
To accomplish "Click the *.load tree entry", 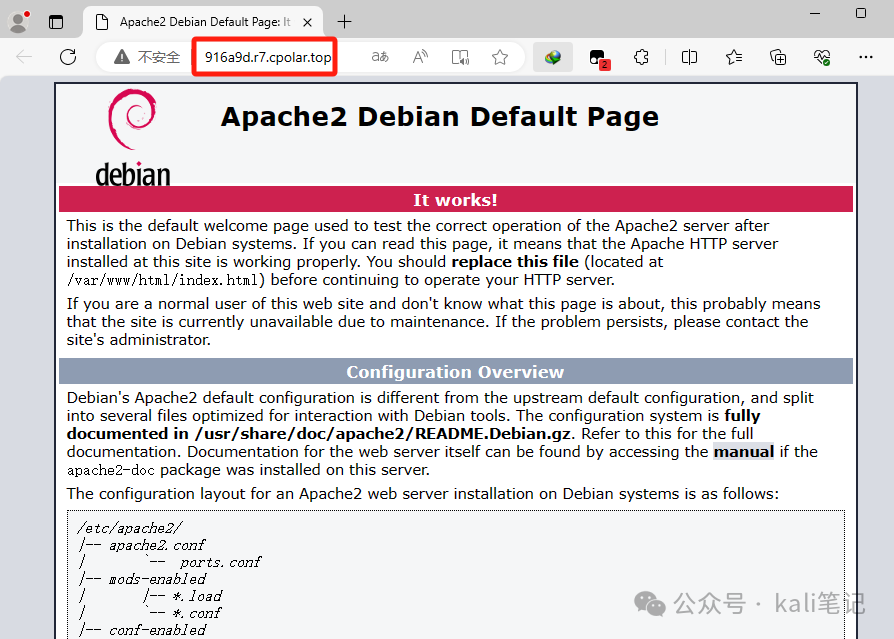I will [x=197, y=596].
